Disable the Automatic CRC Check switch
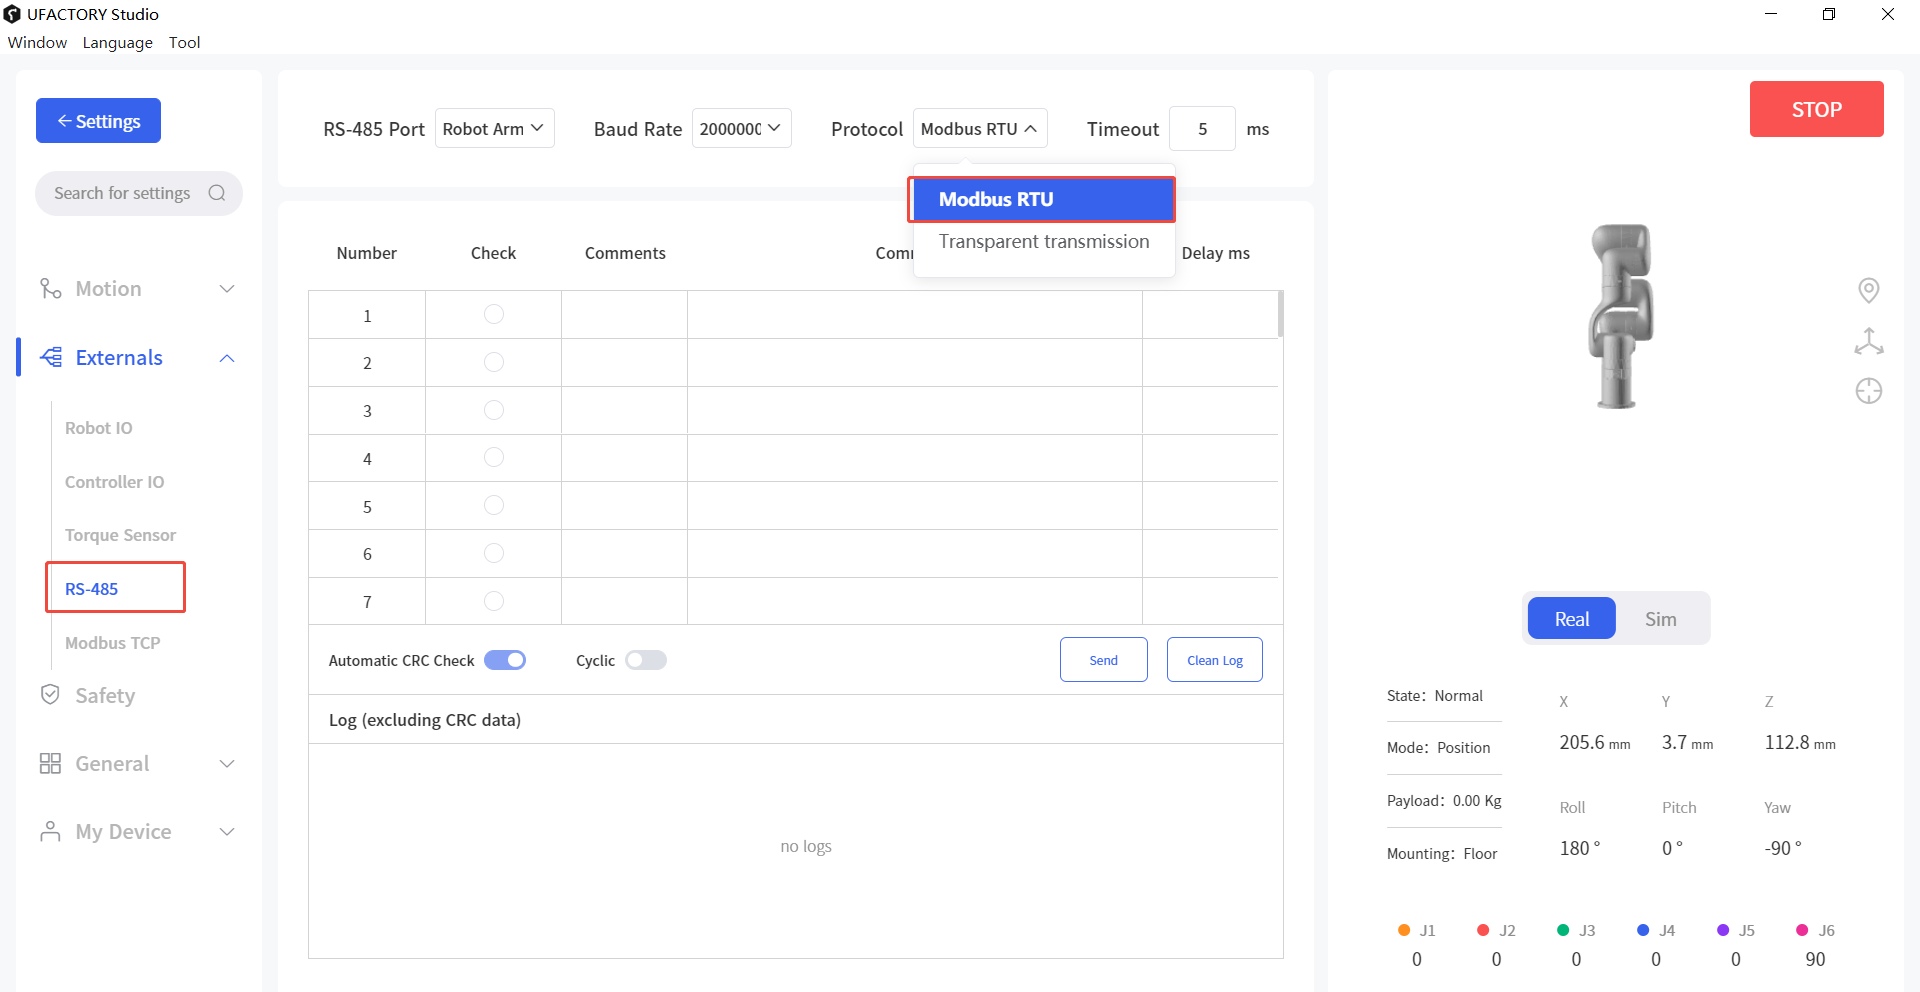 pos(505,660)
